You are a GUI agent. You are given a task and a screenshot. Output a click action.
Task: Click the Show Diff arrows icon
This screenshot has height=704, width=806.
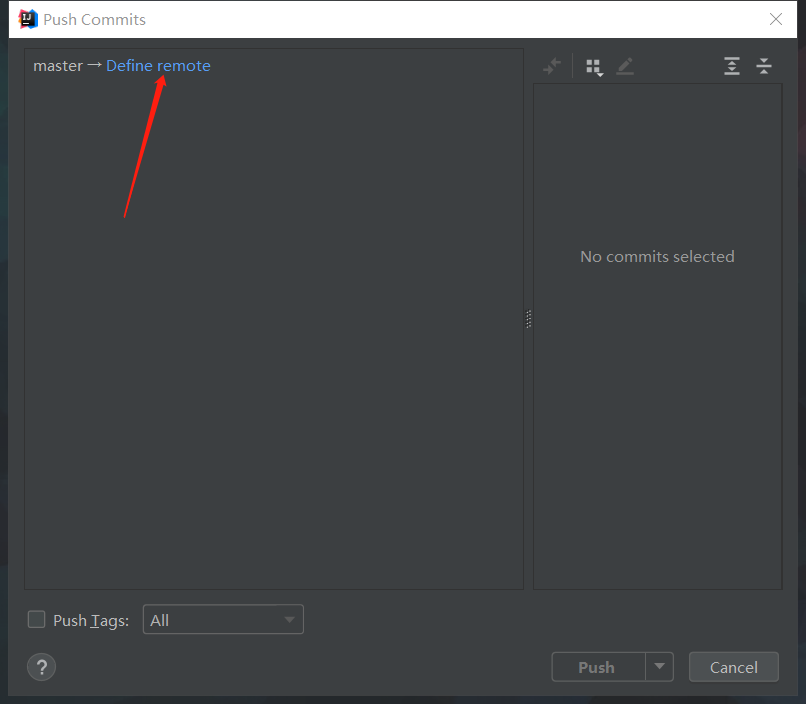click(x=552, y=67)
